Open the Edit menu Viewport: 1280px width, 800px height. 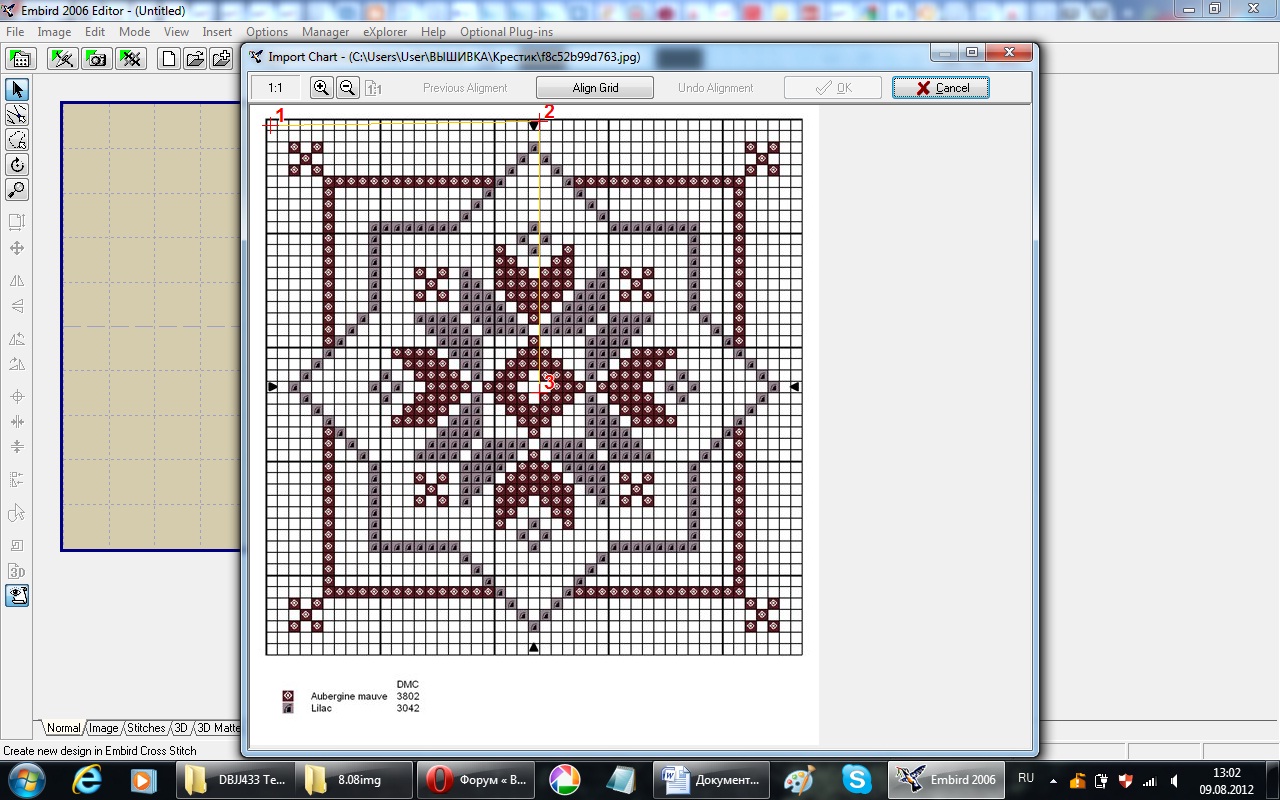pyautogui.click(x=95, y=32)
